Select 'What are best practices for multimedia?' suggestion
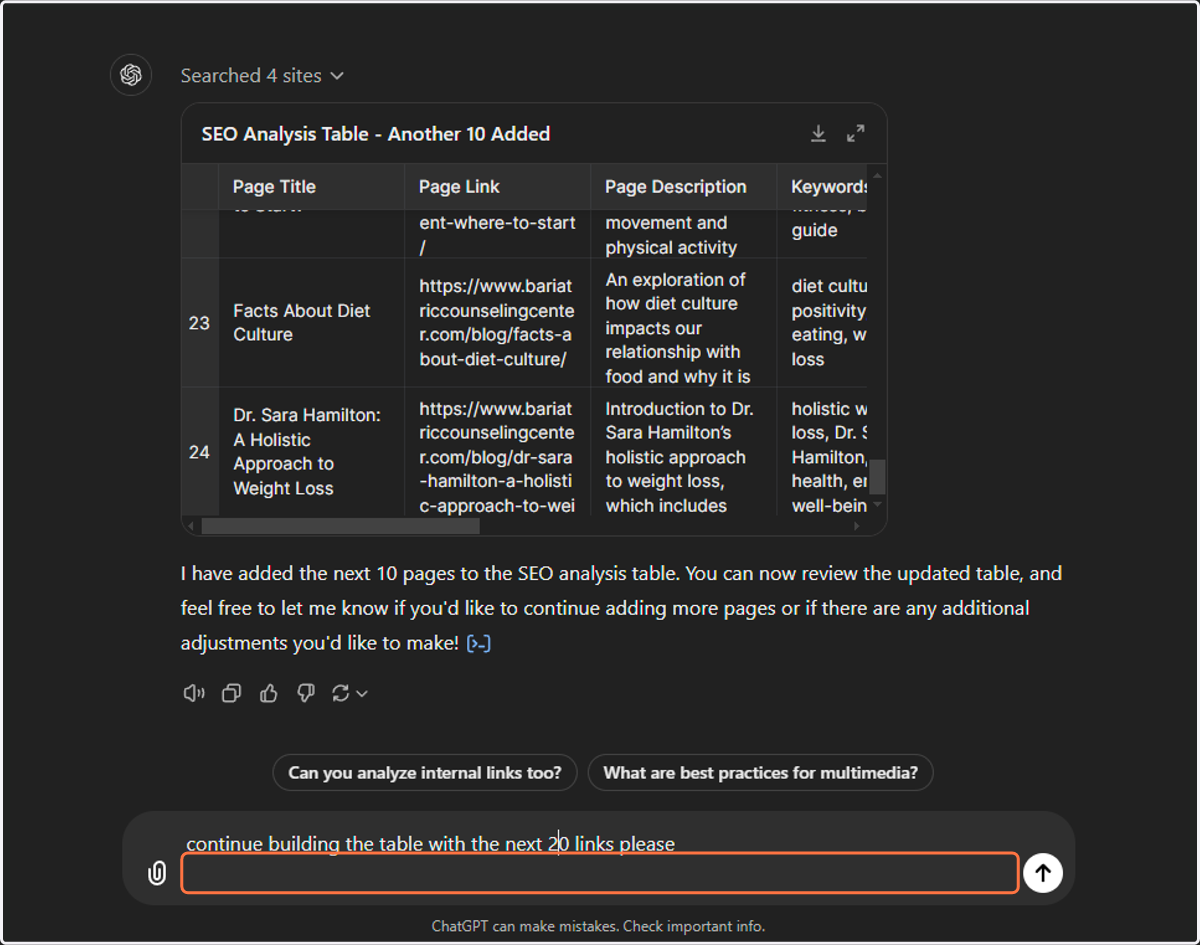1200x945 pixels. (x=761, y=773)
